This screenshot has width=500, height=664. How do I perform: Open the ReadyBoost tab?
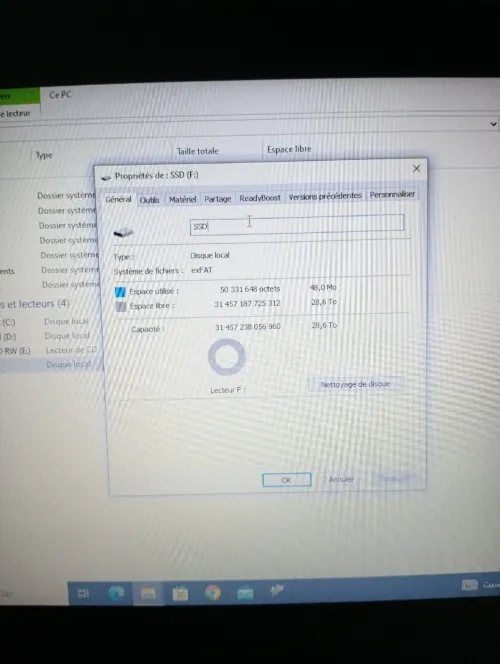coord(260,198)
